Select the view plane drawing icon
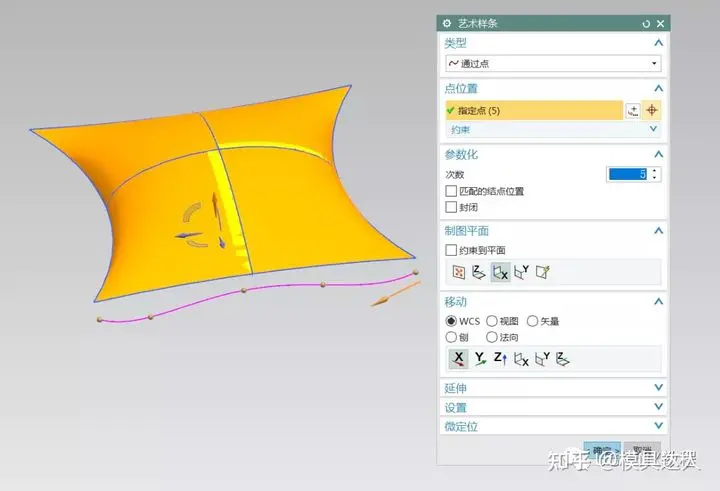 458,272
